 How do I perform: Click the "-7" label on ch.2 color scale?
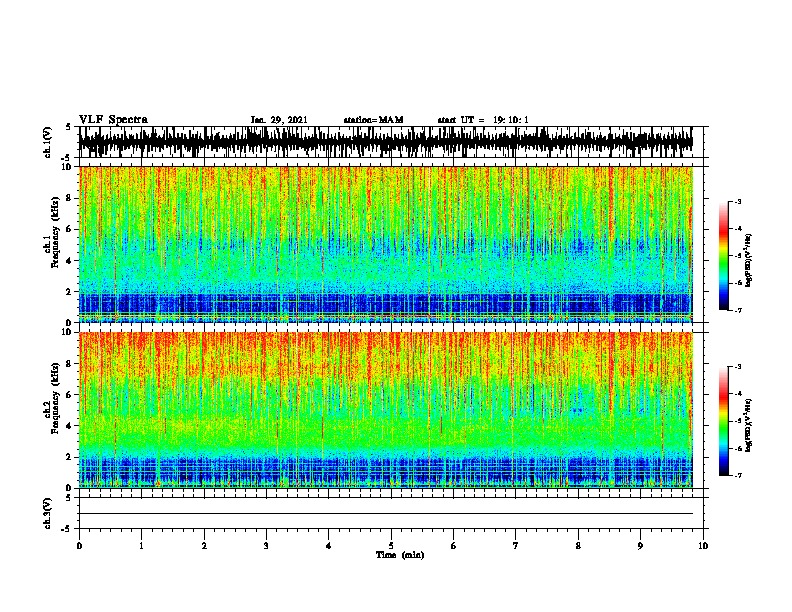(x=738, y=475)
